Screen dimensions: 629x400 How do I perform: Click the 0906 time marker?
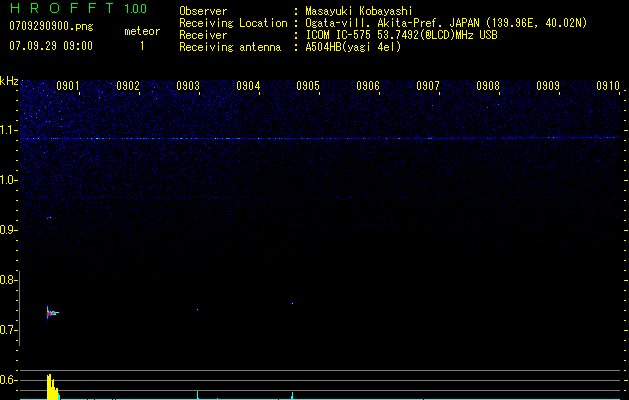click(x=368, y=86)
